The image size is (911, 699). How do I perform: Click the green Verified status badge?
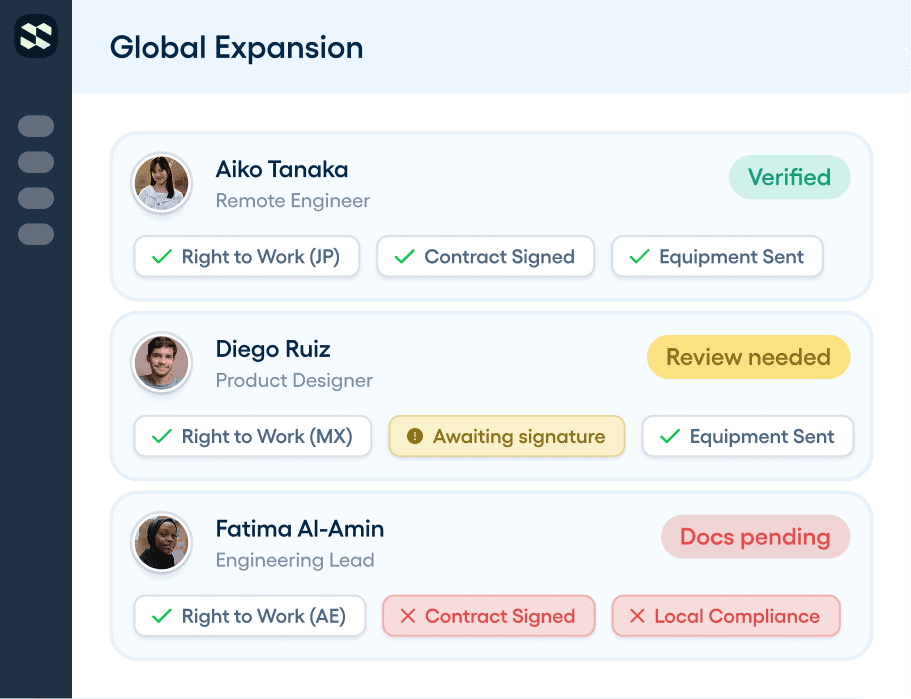click(790, 177)
